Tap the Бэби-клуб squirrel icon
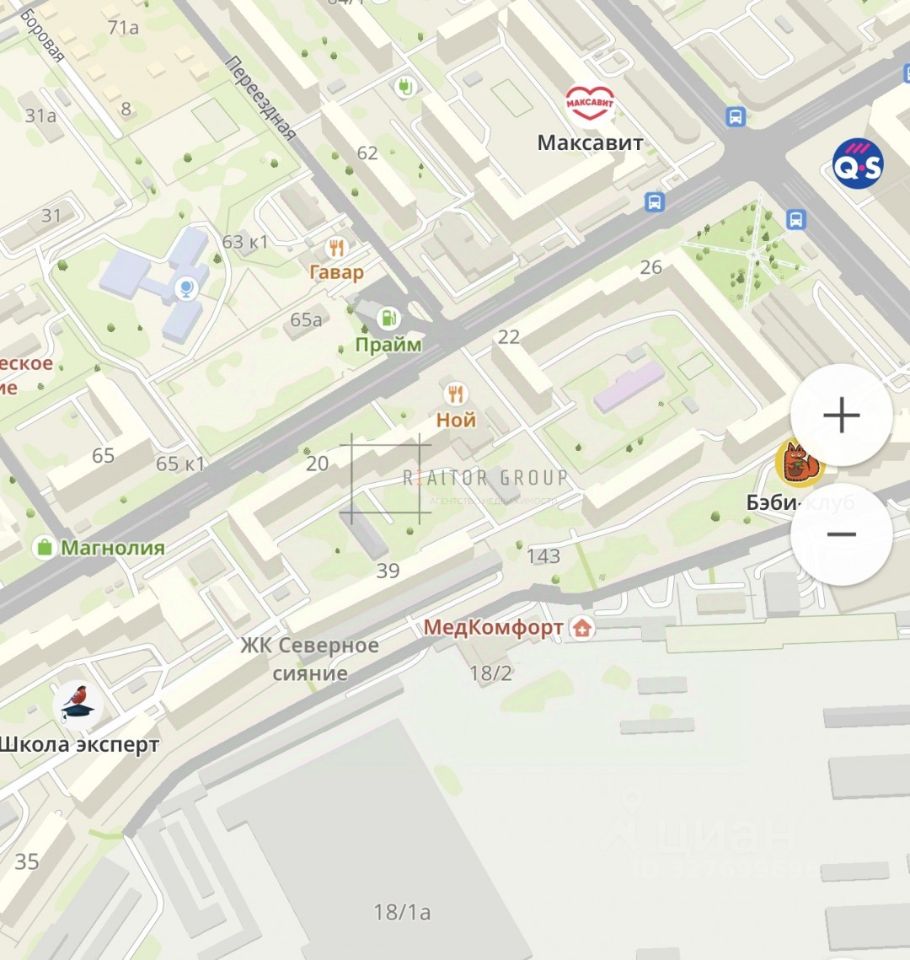This screenshot has height=960, width=910. (x=800, y=463)
